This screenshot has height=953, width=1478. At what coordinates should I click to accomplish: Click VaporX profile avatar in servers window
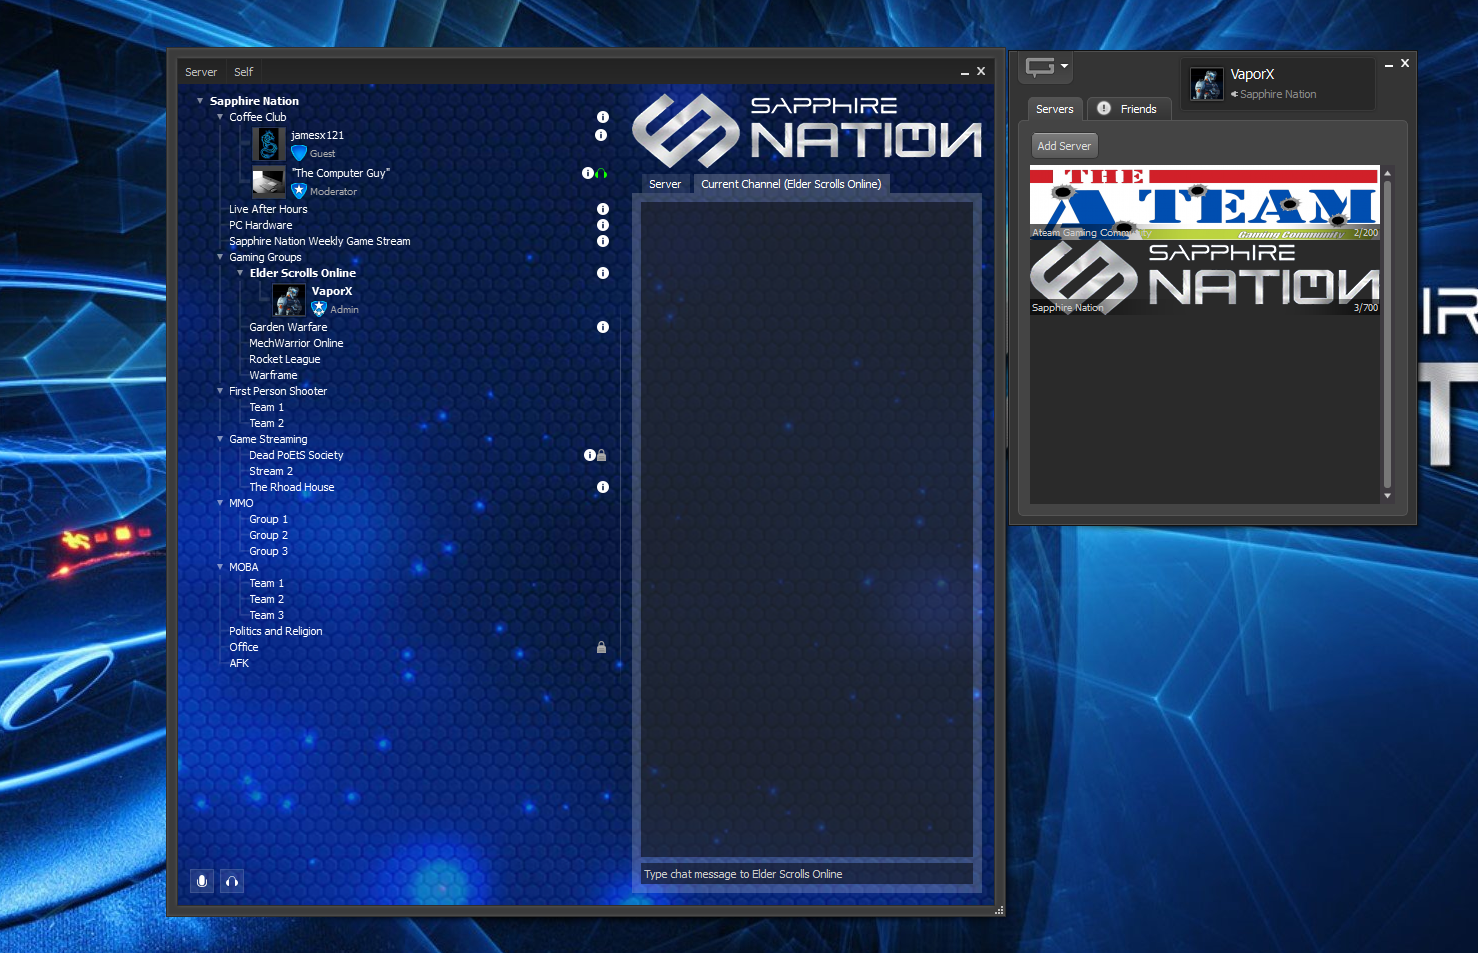click(x=1207, y=84)
